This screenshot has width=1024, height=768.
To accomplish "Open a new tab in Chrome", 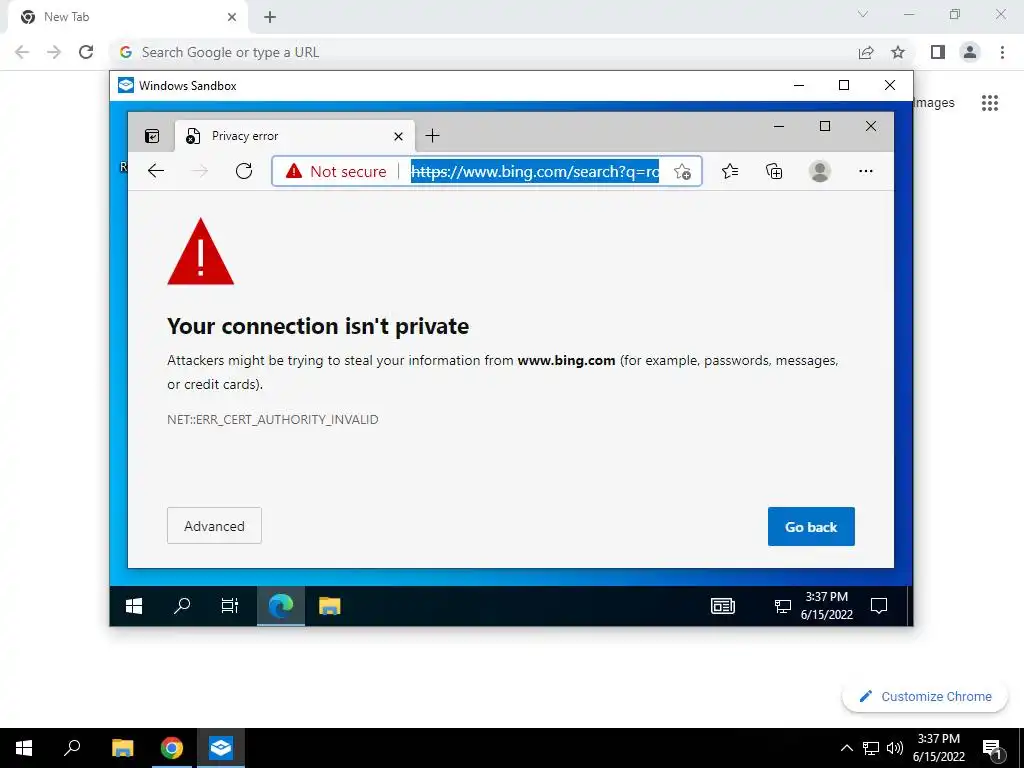I will point(270,17).
